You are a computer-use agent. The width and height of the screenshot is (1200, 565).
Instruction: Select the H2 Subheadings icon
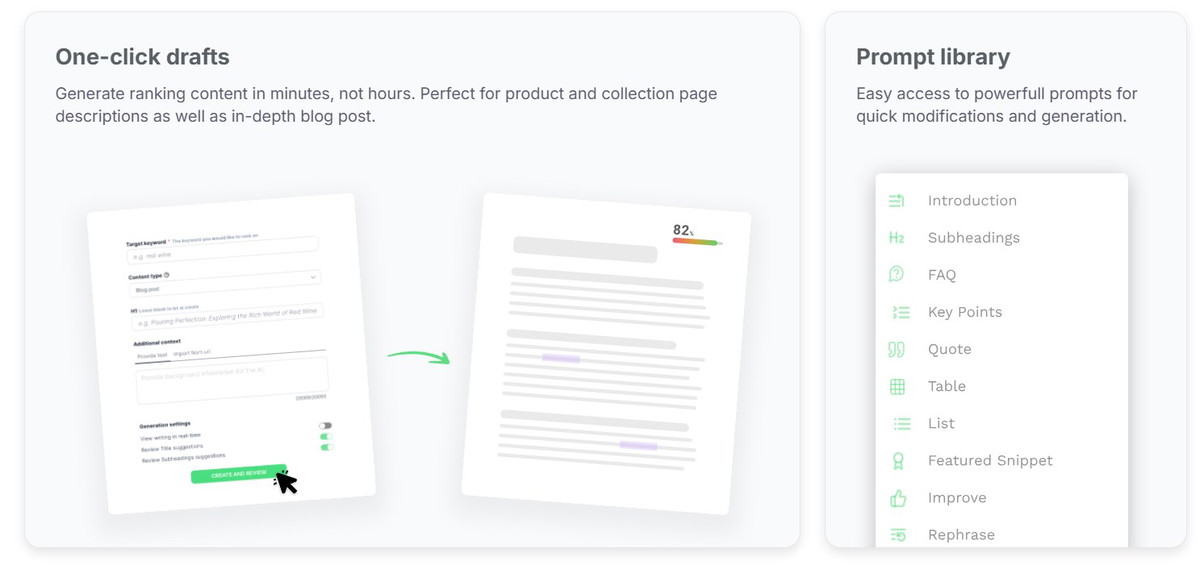[x=897, y=238]
